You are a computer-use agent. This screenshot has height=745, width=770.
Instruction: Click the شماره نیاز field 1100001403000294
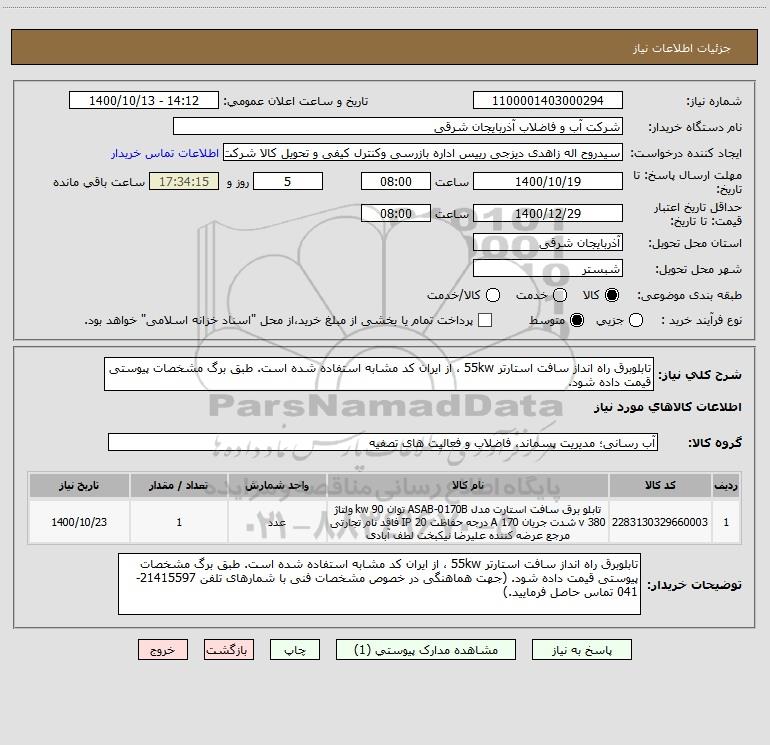[548, 101]
